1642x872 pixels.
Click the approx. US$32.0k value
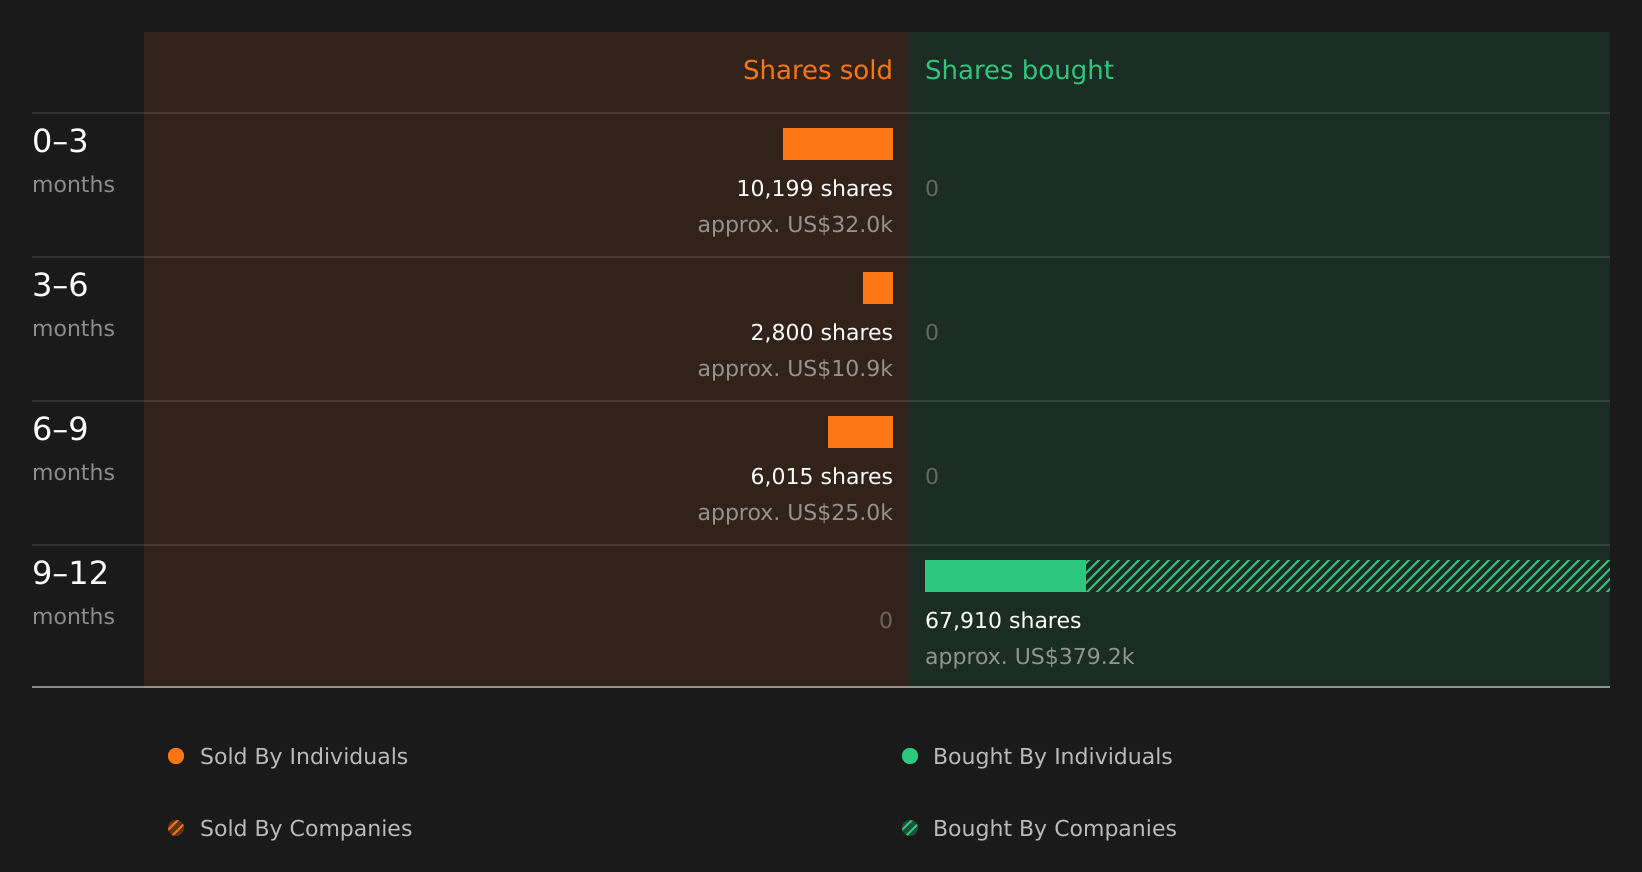[x=795, y=225]
